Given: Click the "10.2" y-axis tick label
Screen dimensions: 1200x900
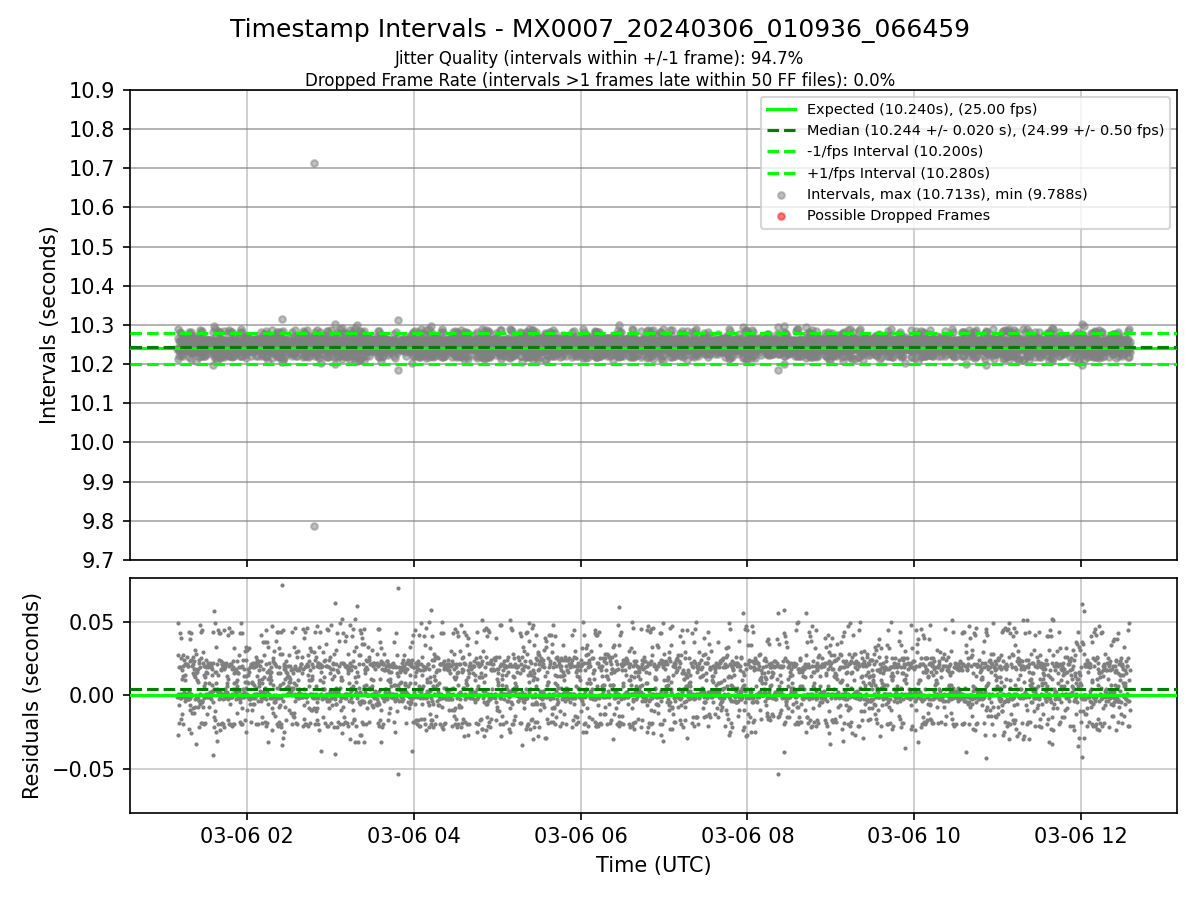Looking at the screenshot, I should 93,365.
